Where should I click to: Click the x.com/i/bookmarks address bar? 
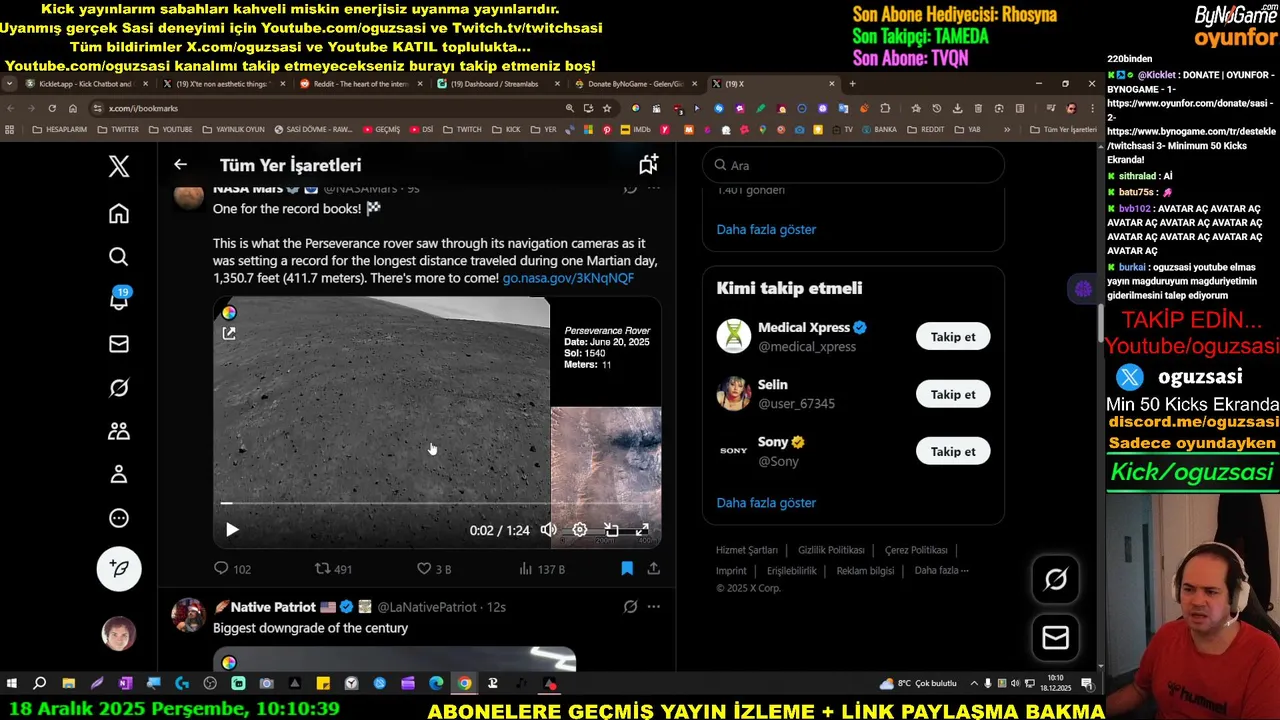point(330,108)
